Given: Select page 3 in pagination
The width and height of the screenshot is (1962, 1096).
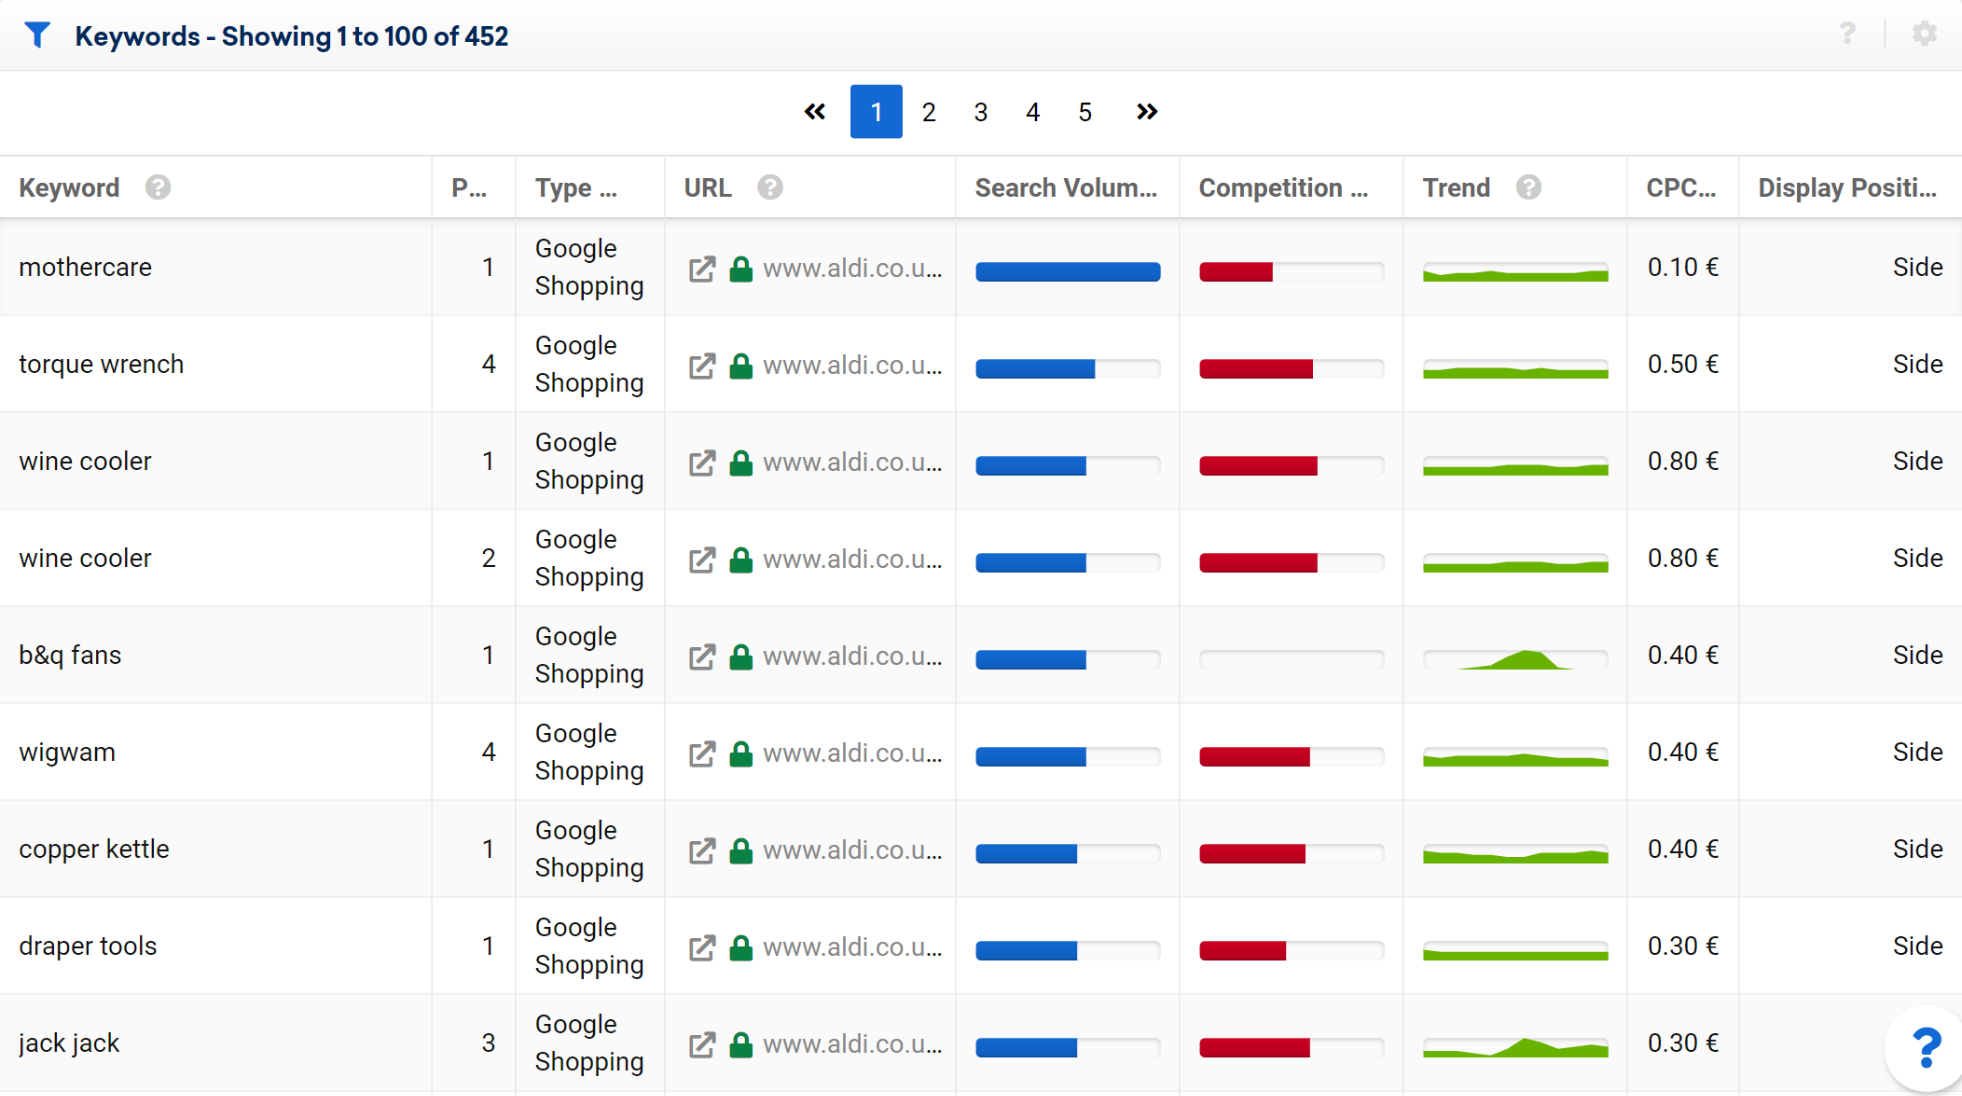Looking at the screenshot, I should point(981,113).
